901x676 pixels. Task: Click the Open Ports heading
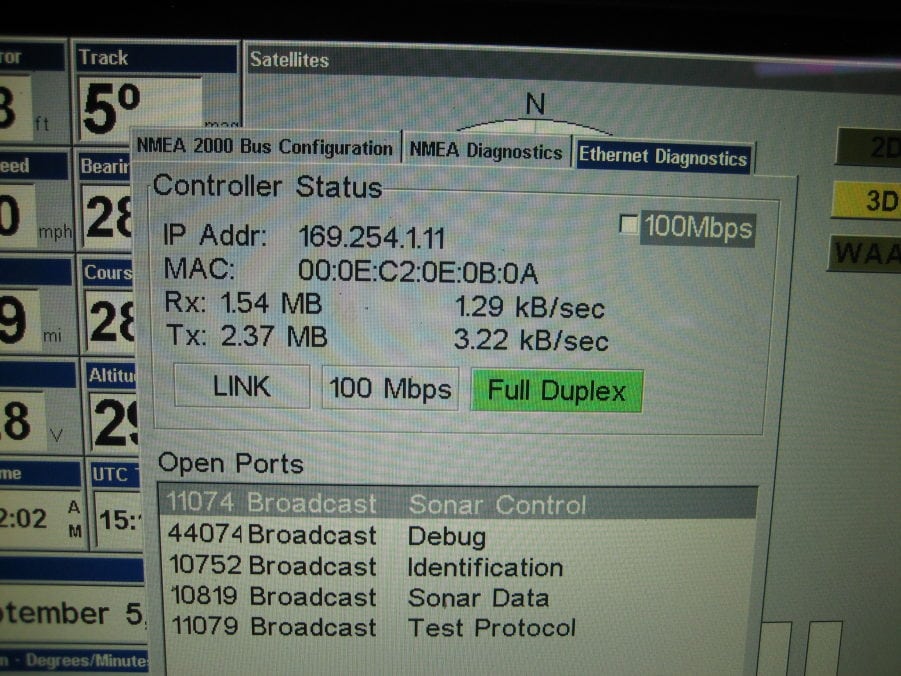point(230,463)
